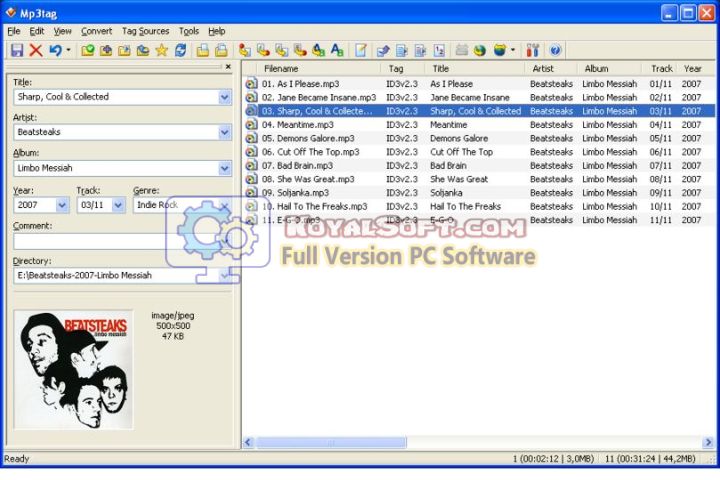The width and height of the screenshot is (720, 480).
Task: Expand the Artist field dropdown
Action: (x=225, y=132)
